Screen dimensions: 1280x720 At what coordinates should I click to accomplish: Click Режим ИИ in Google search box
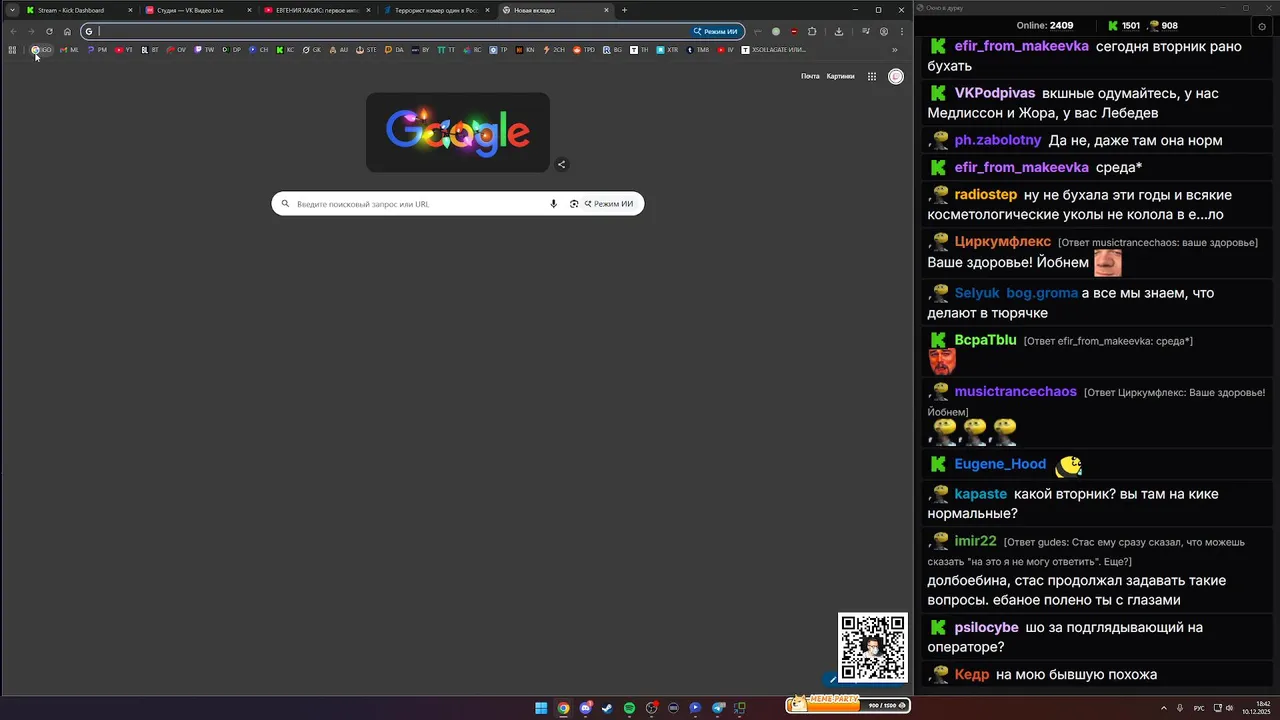click(609, 204)
